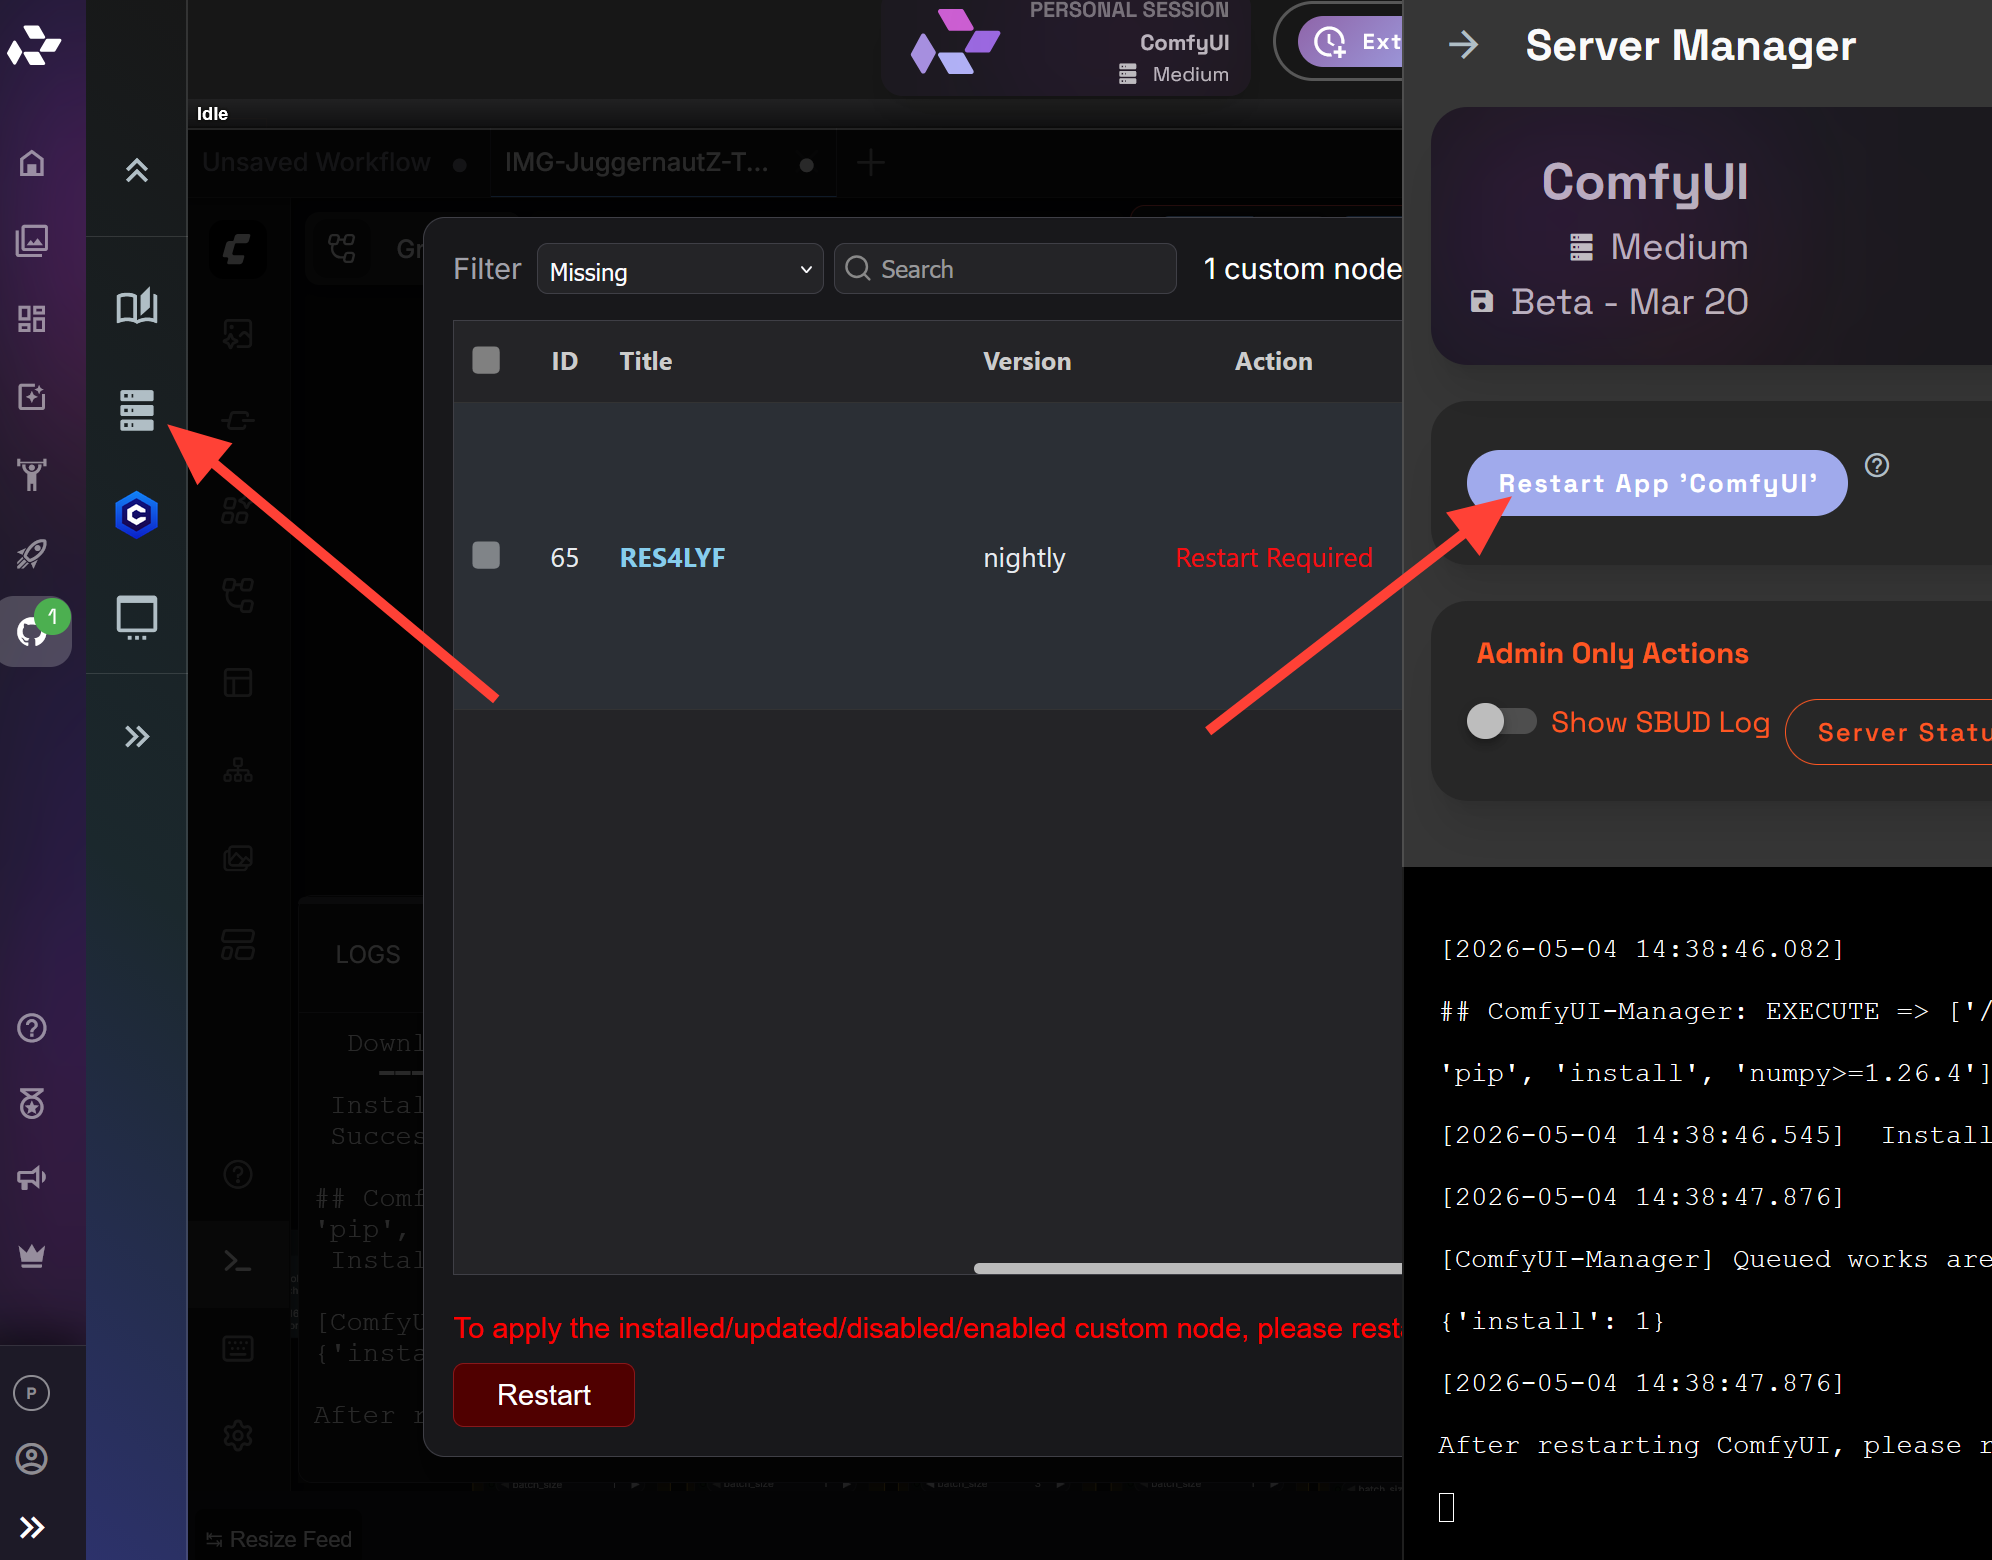Click the Admin Only Actions heading
Image resolution: width=1992 pixels, height=1560 pixels.
pyautogui.click(x=1612, y=653)
